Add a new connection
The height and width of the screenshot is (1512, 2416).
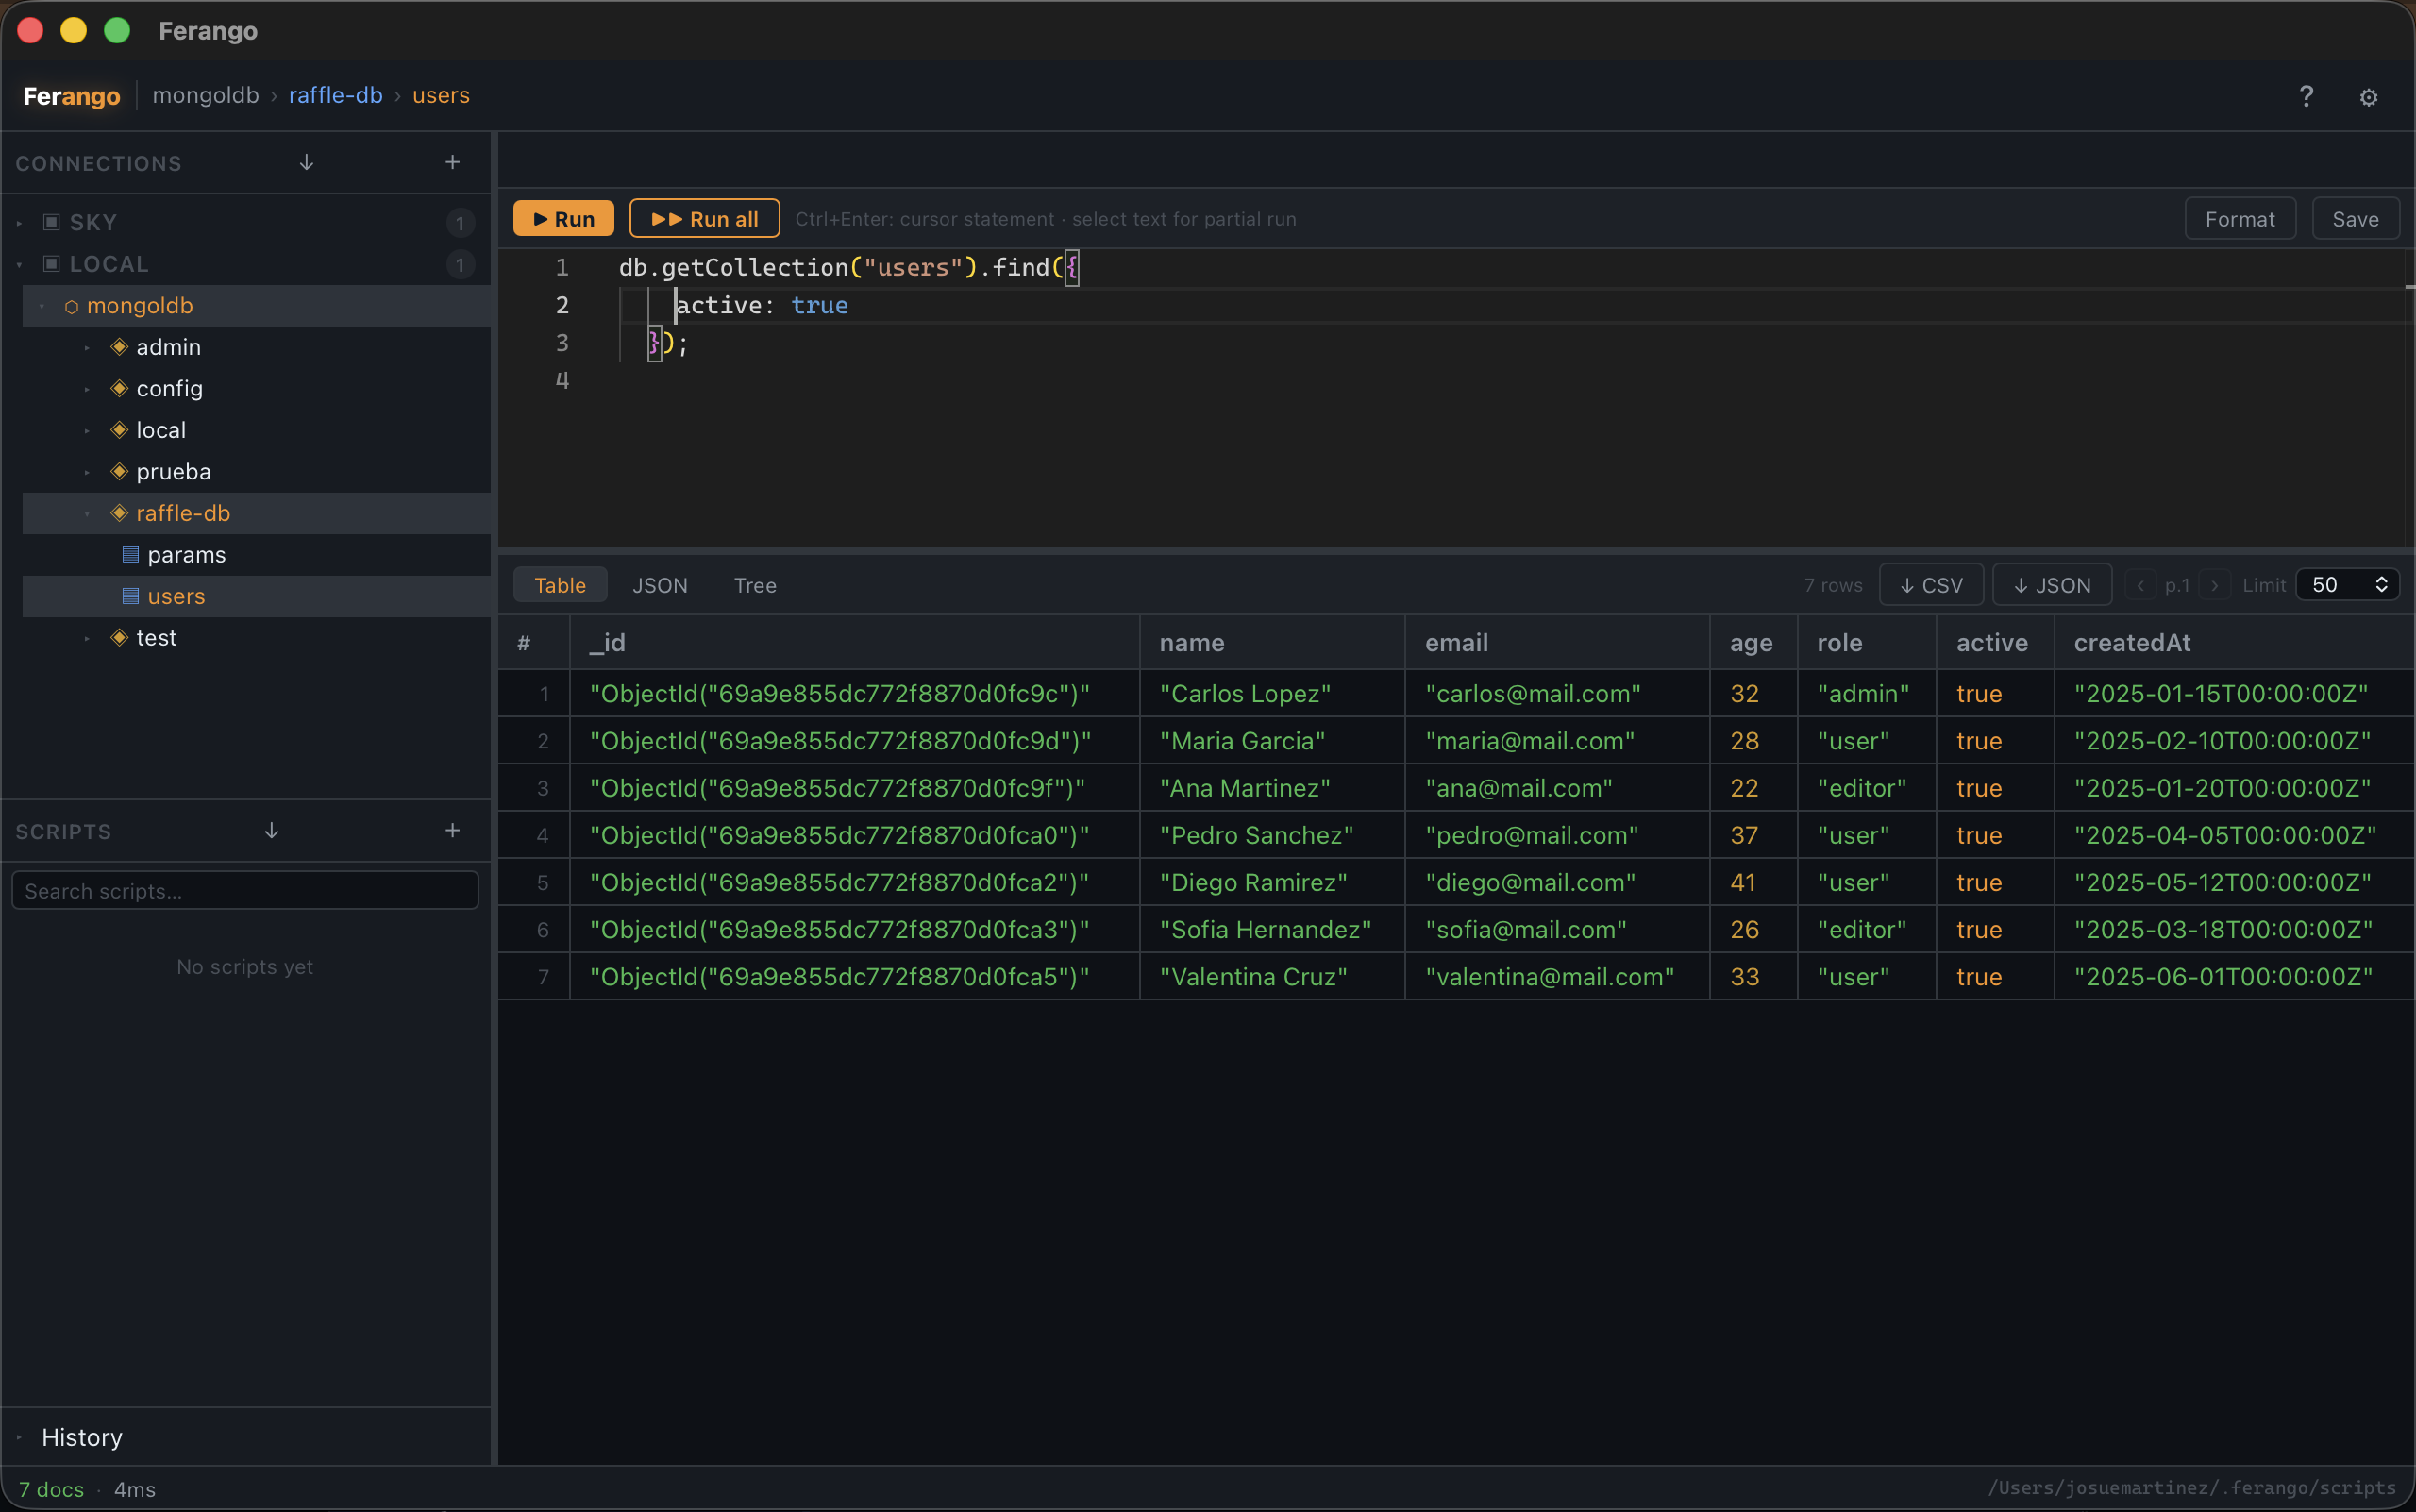point(452,162)
